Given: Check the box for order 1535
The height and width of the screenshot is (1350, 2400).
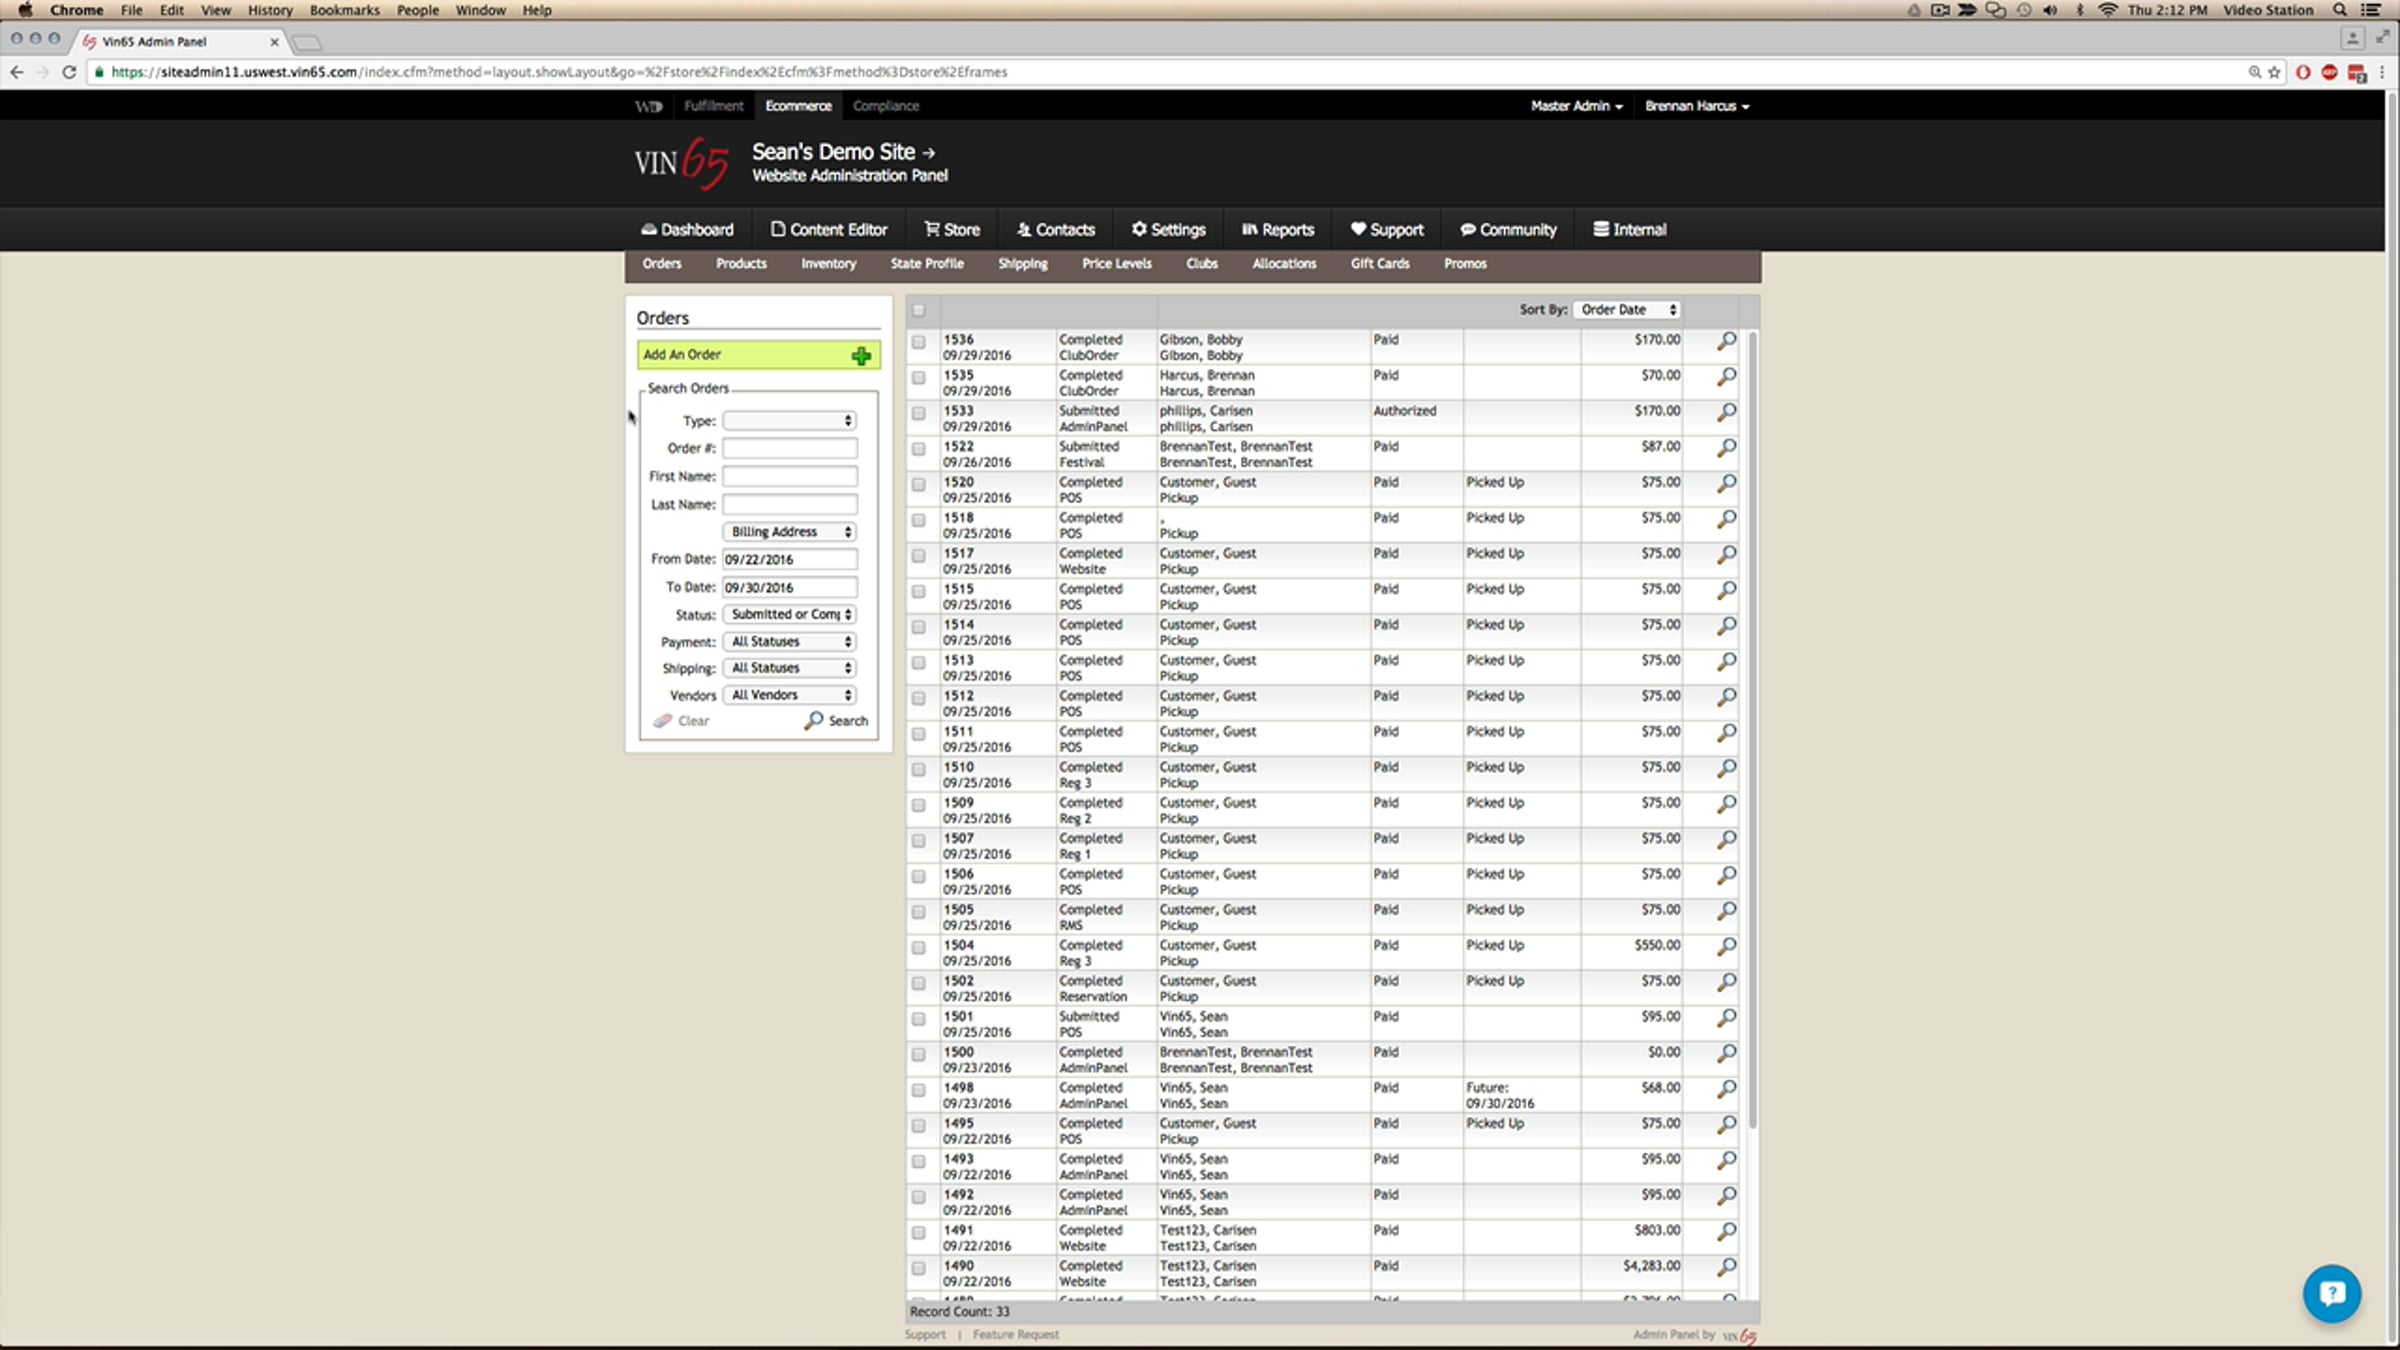Looking at the screenshot, I should tap(918, 378).
